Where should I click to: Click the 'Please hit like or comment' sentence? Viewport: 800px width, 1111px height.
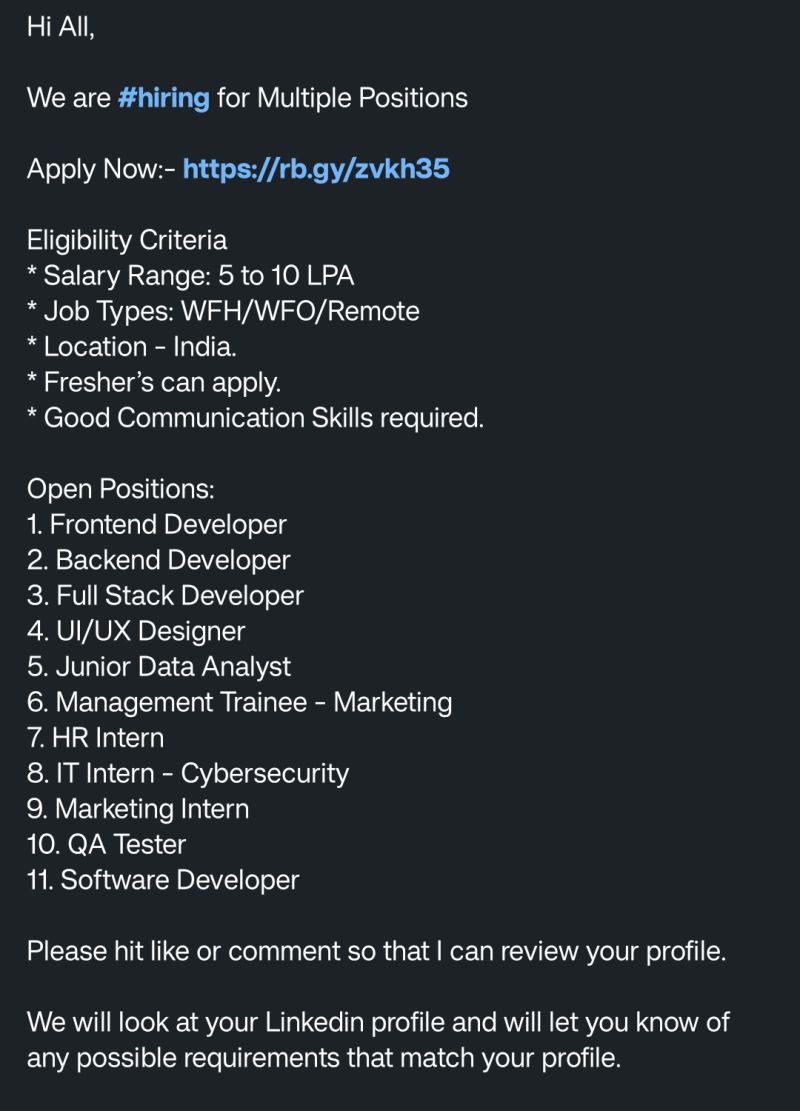pyautogui.click(x=376, y=951)
